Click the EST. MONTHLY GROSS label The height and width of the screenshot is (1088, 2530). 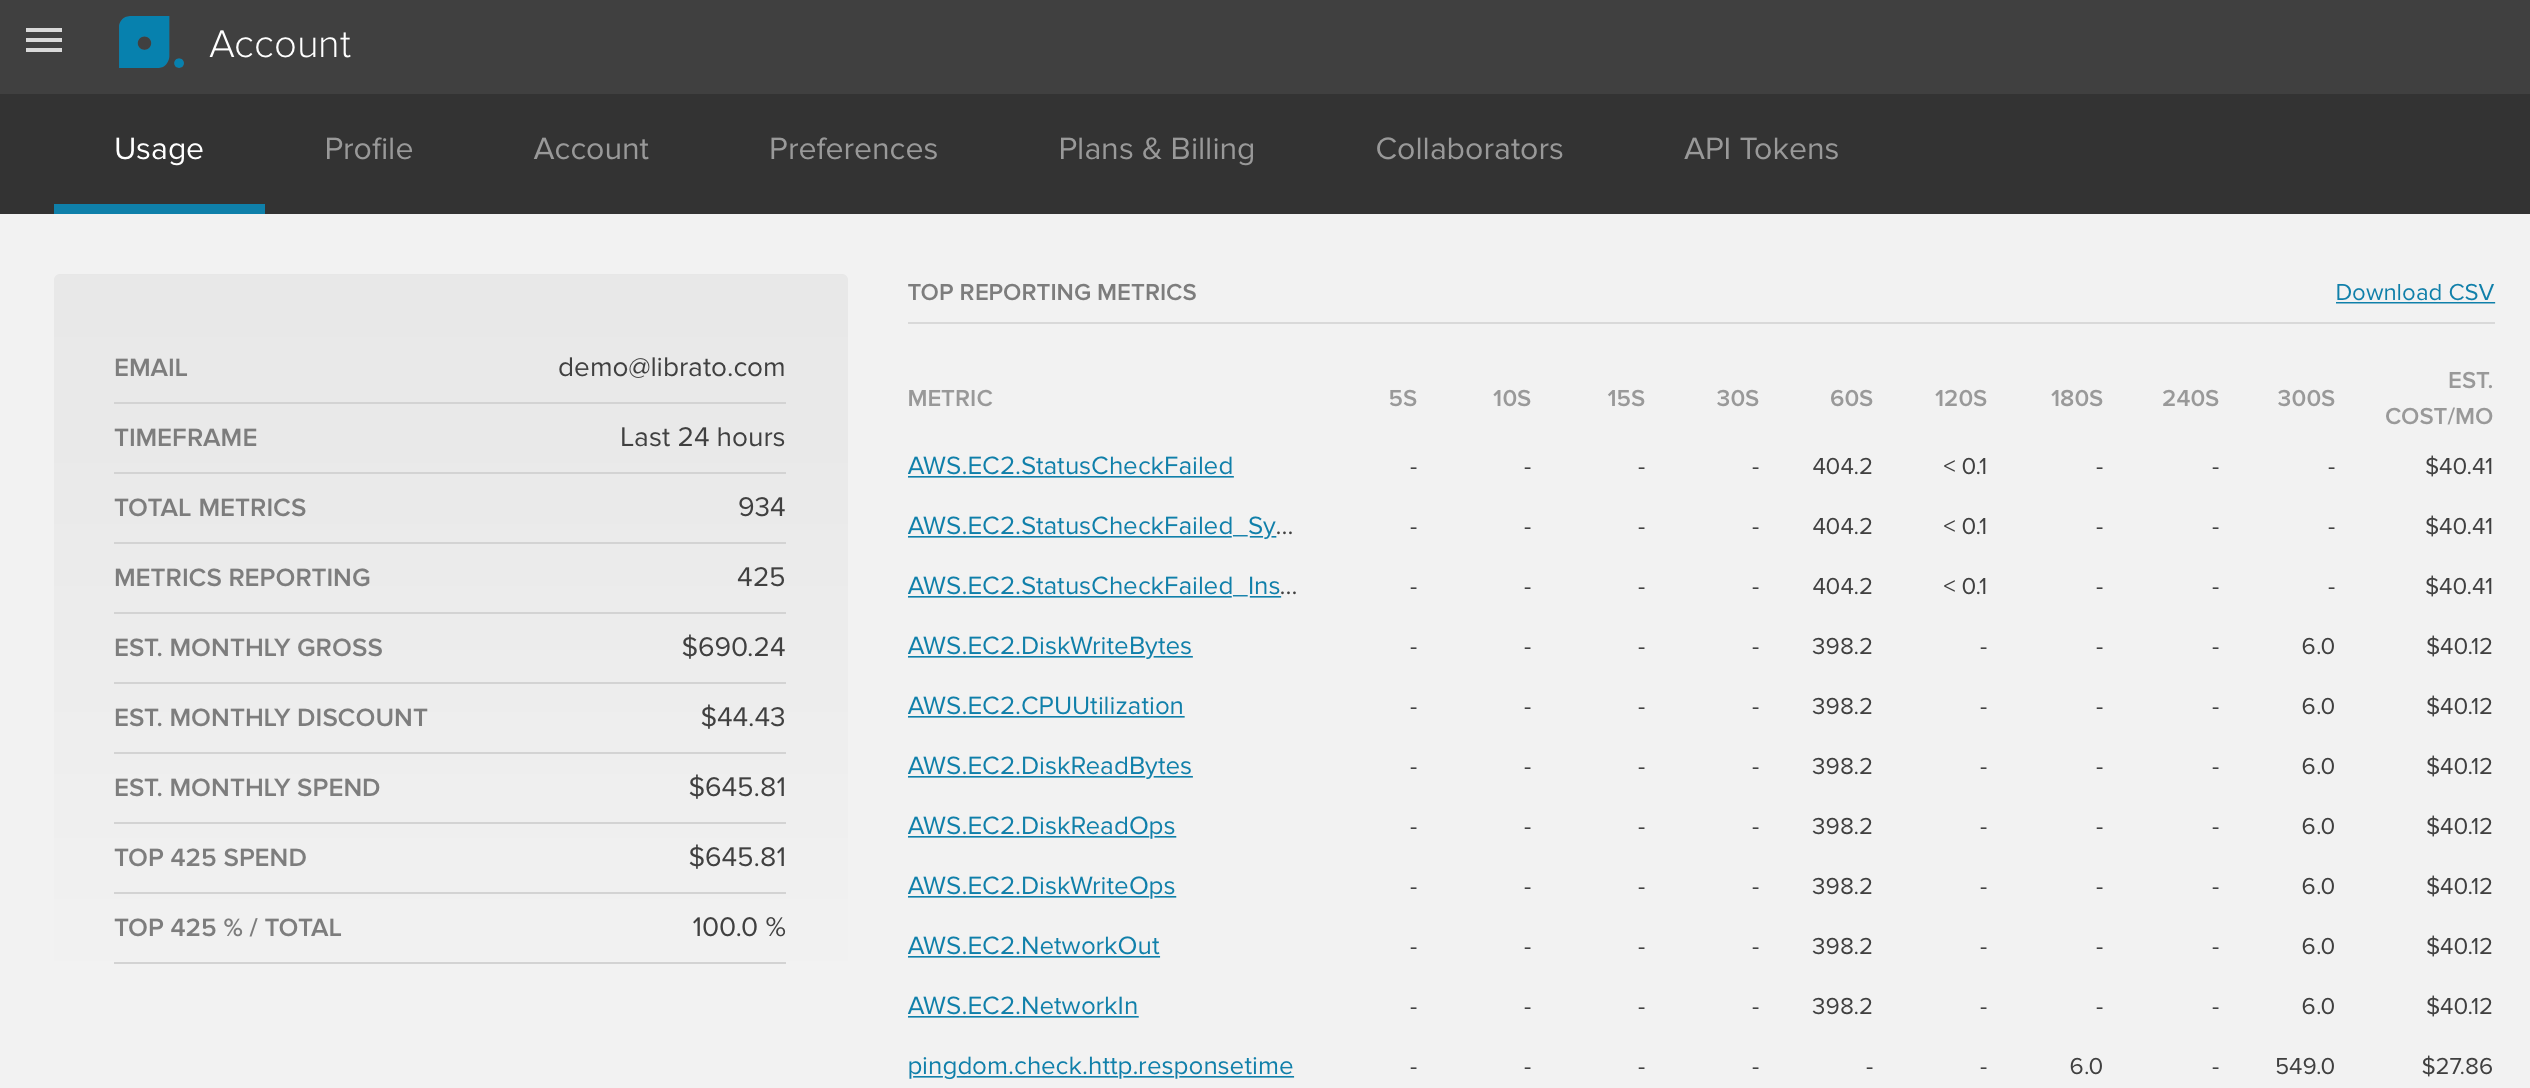click(248, 648)
